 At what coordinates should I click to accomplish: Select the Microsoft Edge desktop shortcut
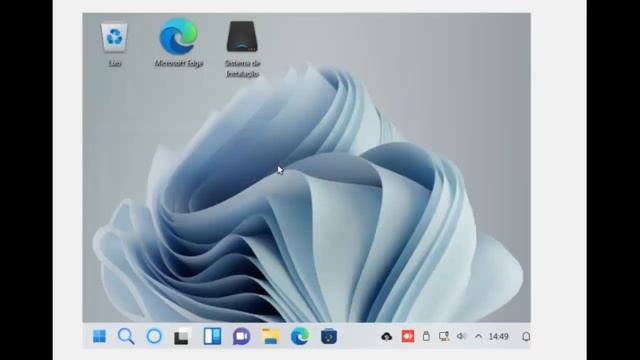click(179, 42)
